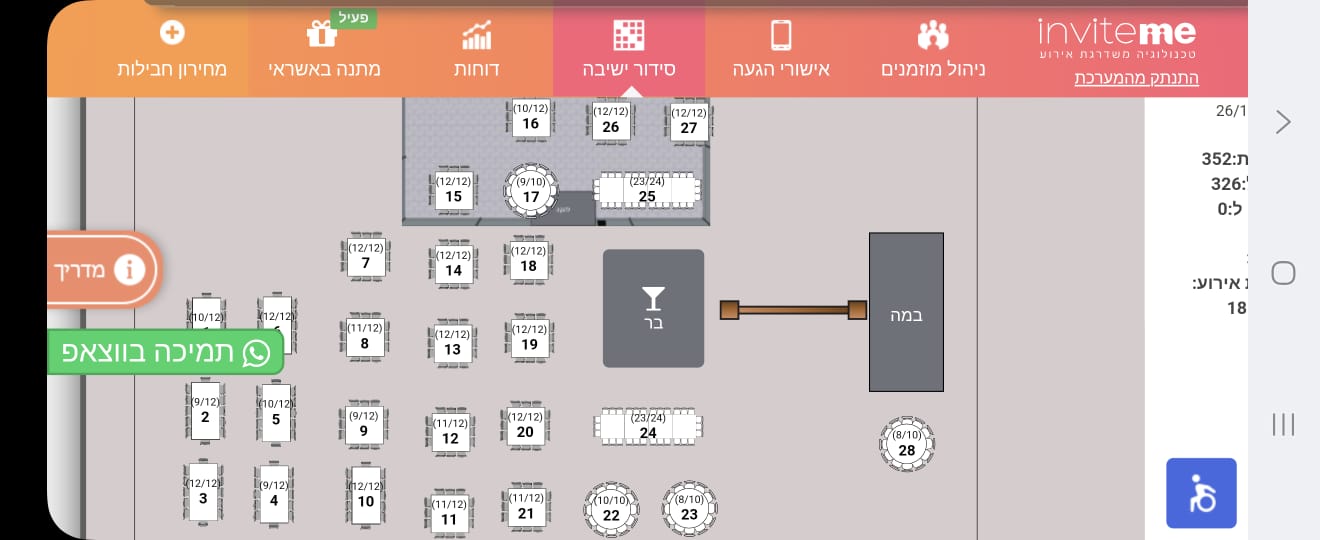This screenshot has width=1320, height=540.
Task: Open WhatsApp support button
Action: pos(166,352)
